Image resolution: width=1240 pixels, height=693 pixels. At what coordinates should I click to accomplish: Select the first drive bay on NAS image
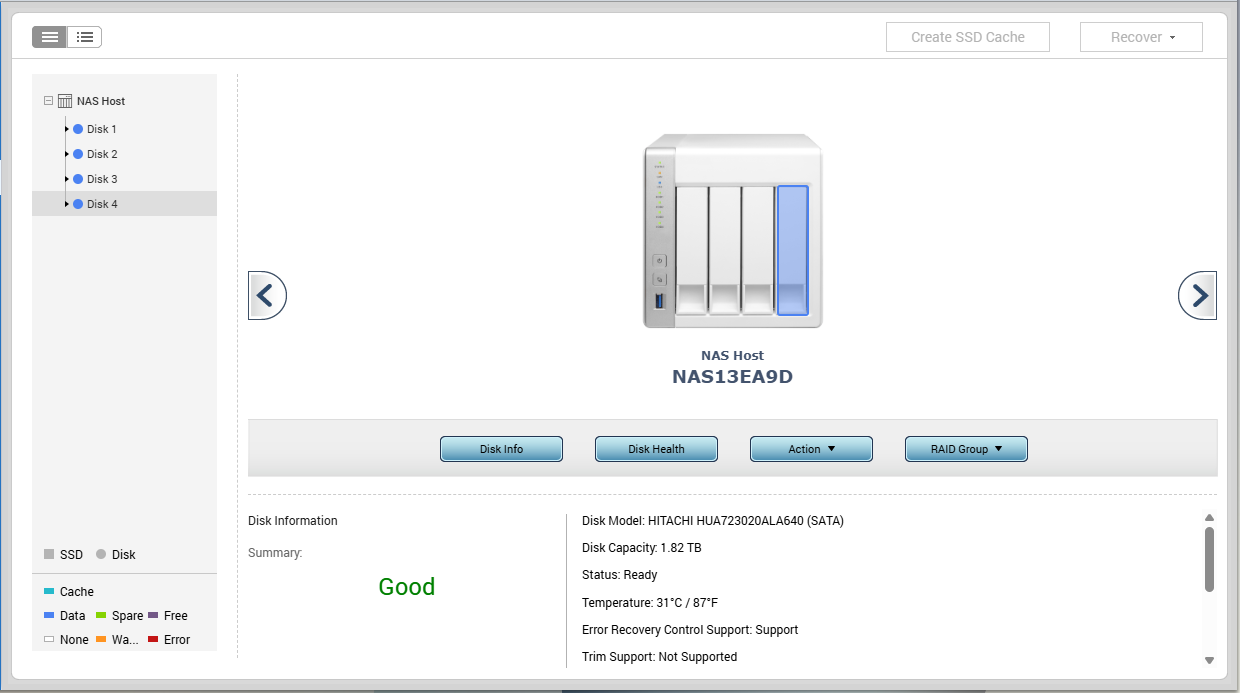click(x=691, y=250)
